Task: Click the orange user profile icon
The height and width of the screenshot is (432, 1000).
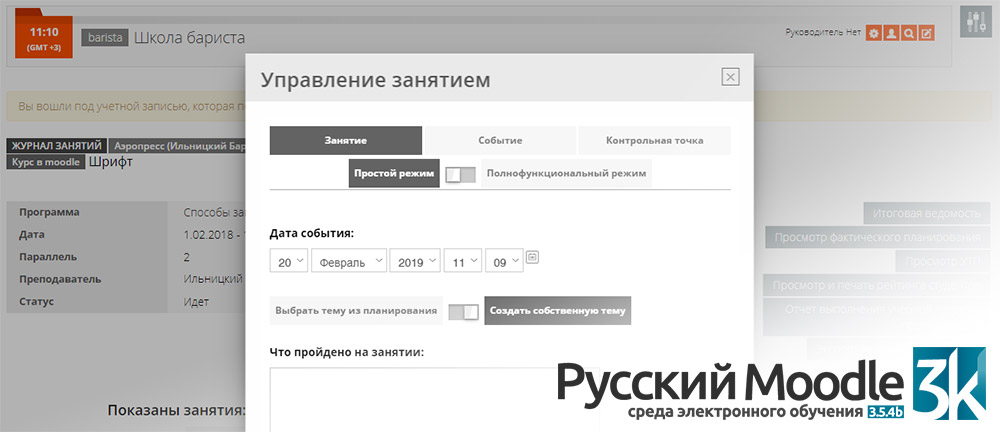Action: click(x=892, y=33)
